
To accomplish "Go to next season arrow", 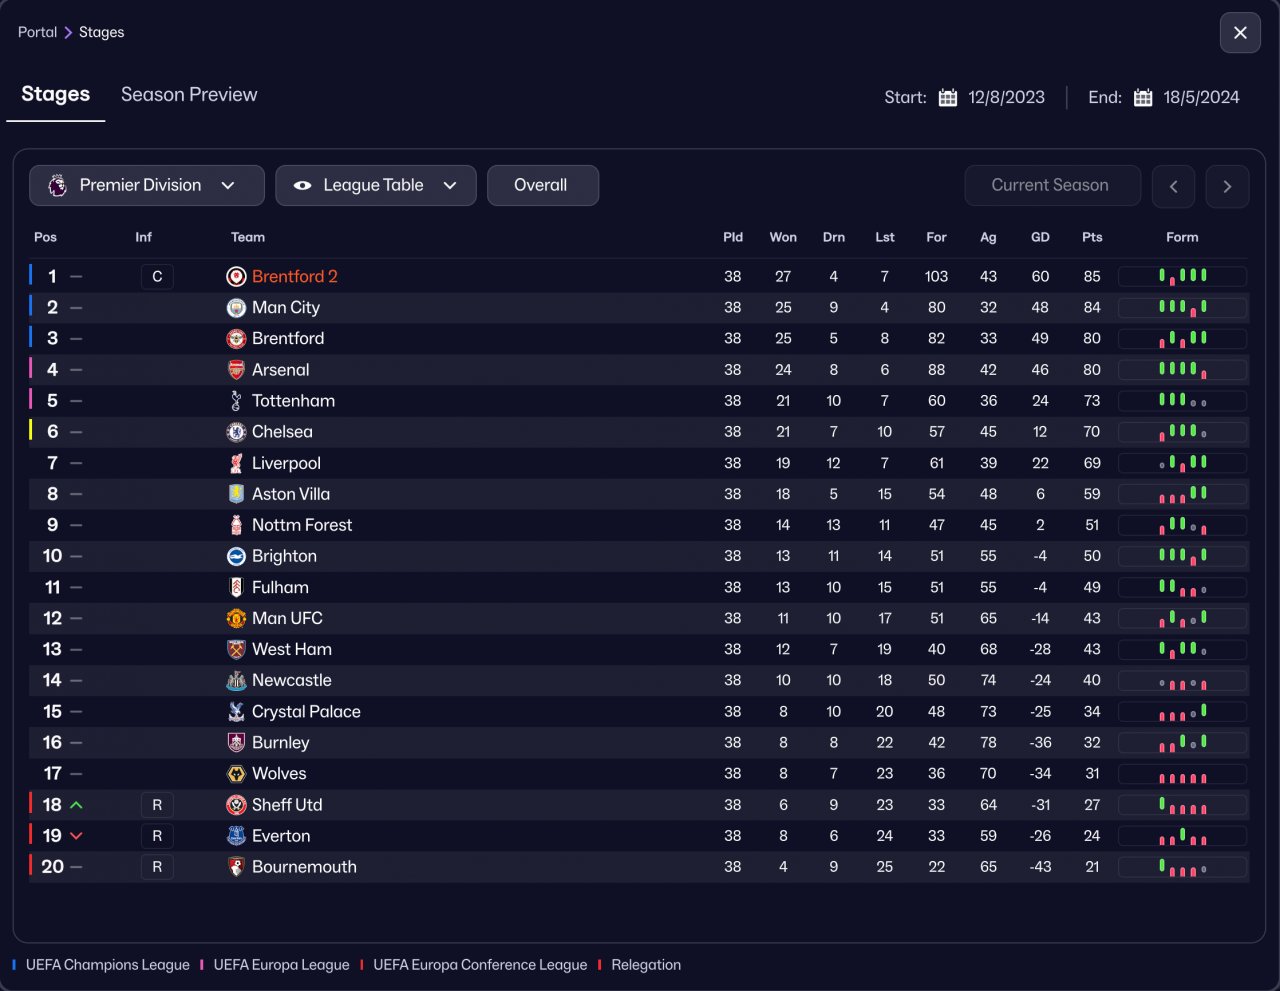I will (x=1227, y=186).
